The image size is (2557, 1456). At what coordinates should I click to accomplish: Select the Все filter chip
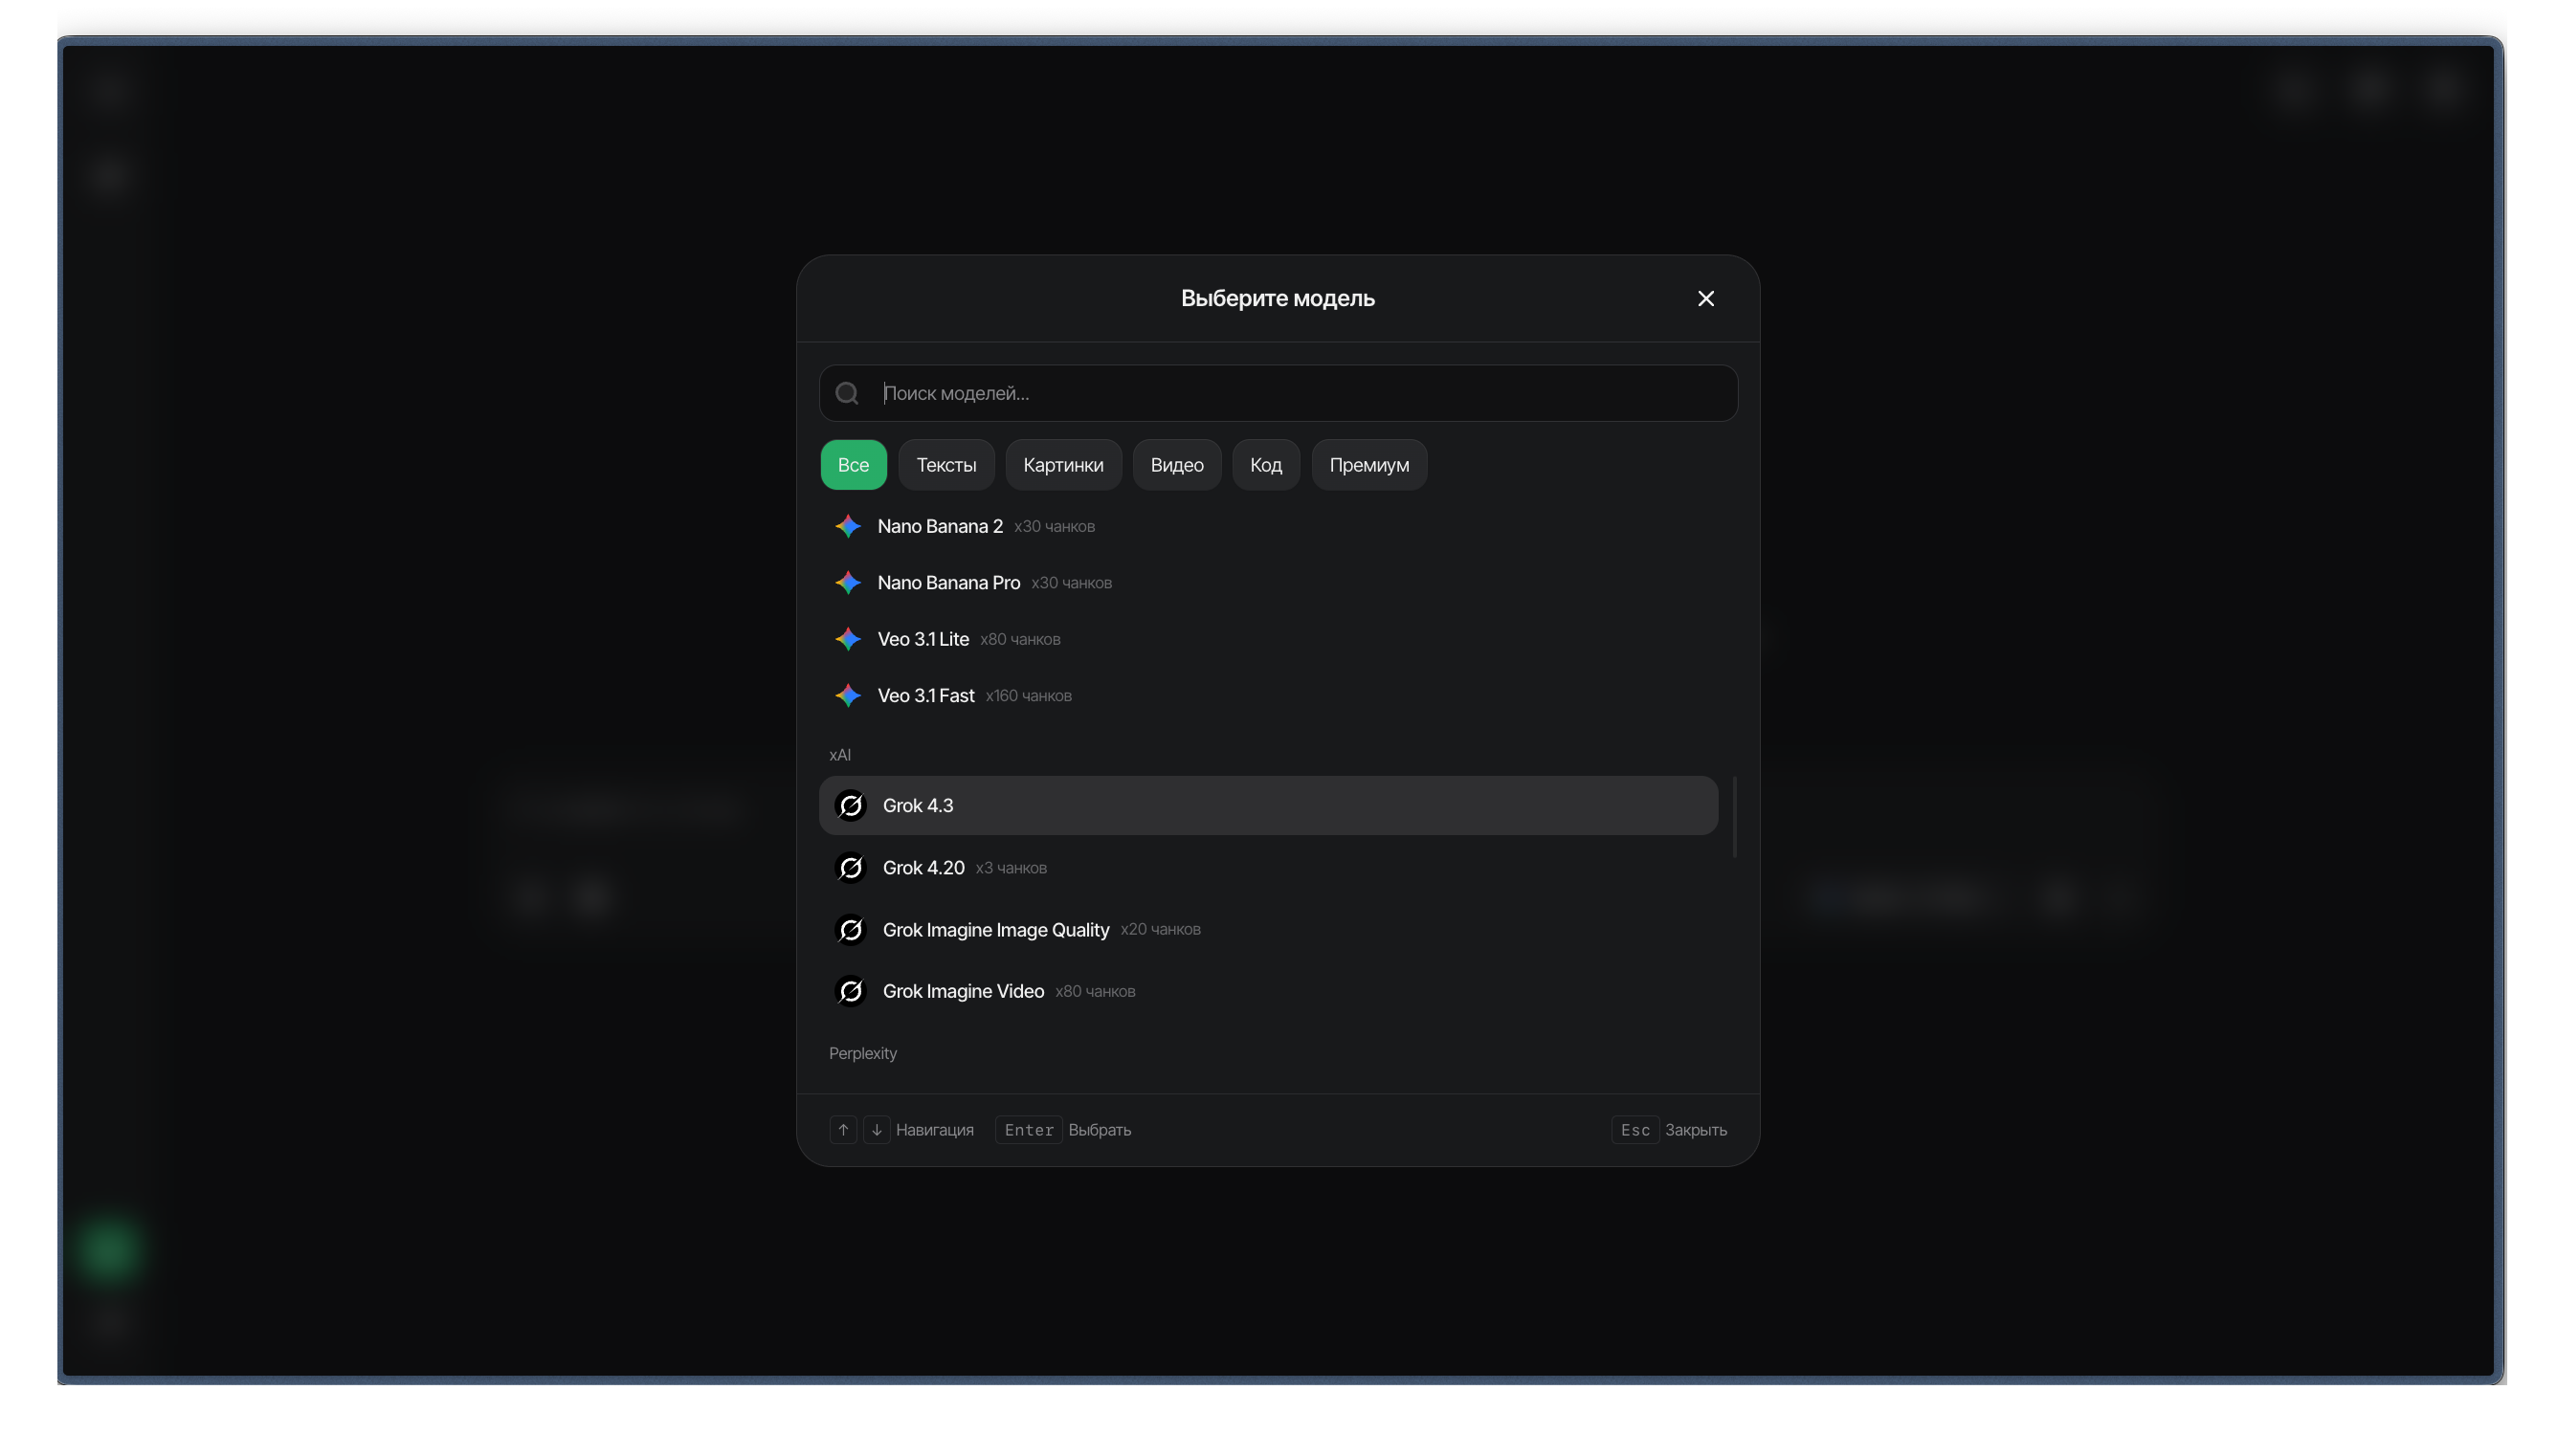tap(853, 465)
